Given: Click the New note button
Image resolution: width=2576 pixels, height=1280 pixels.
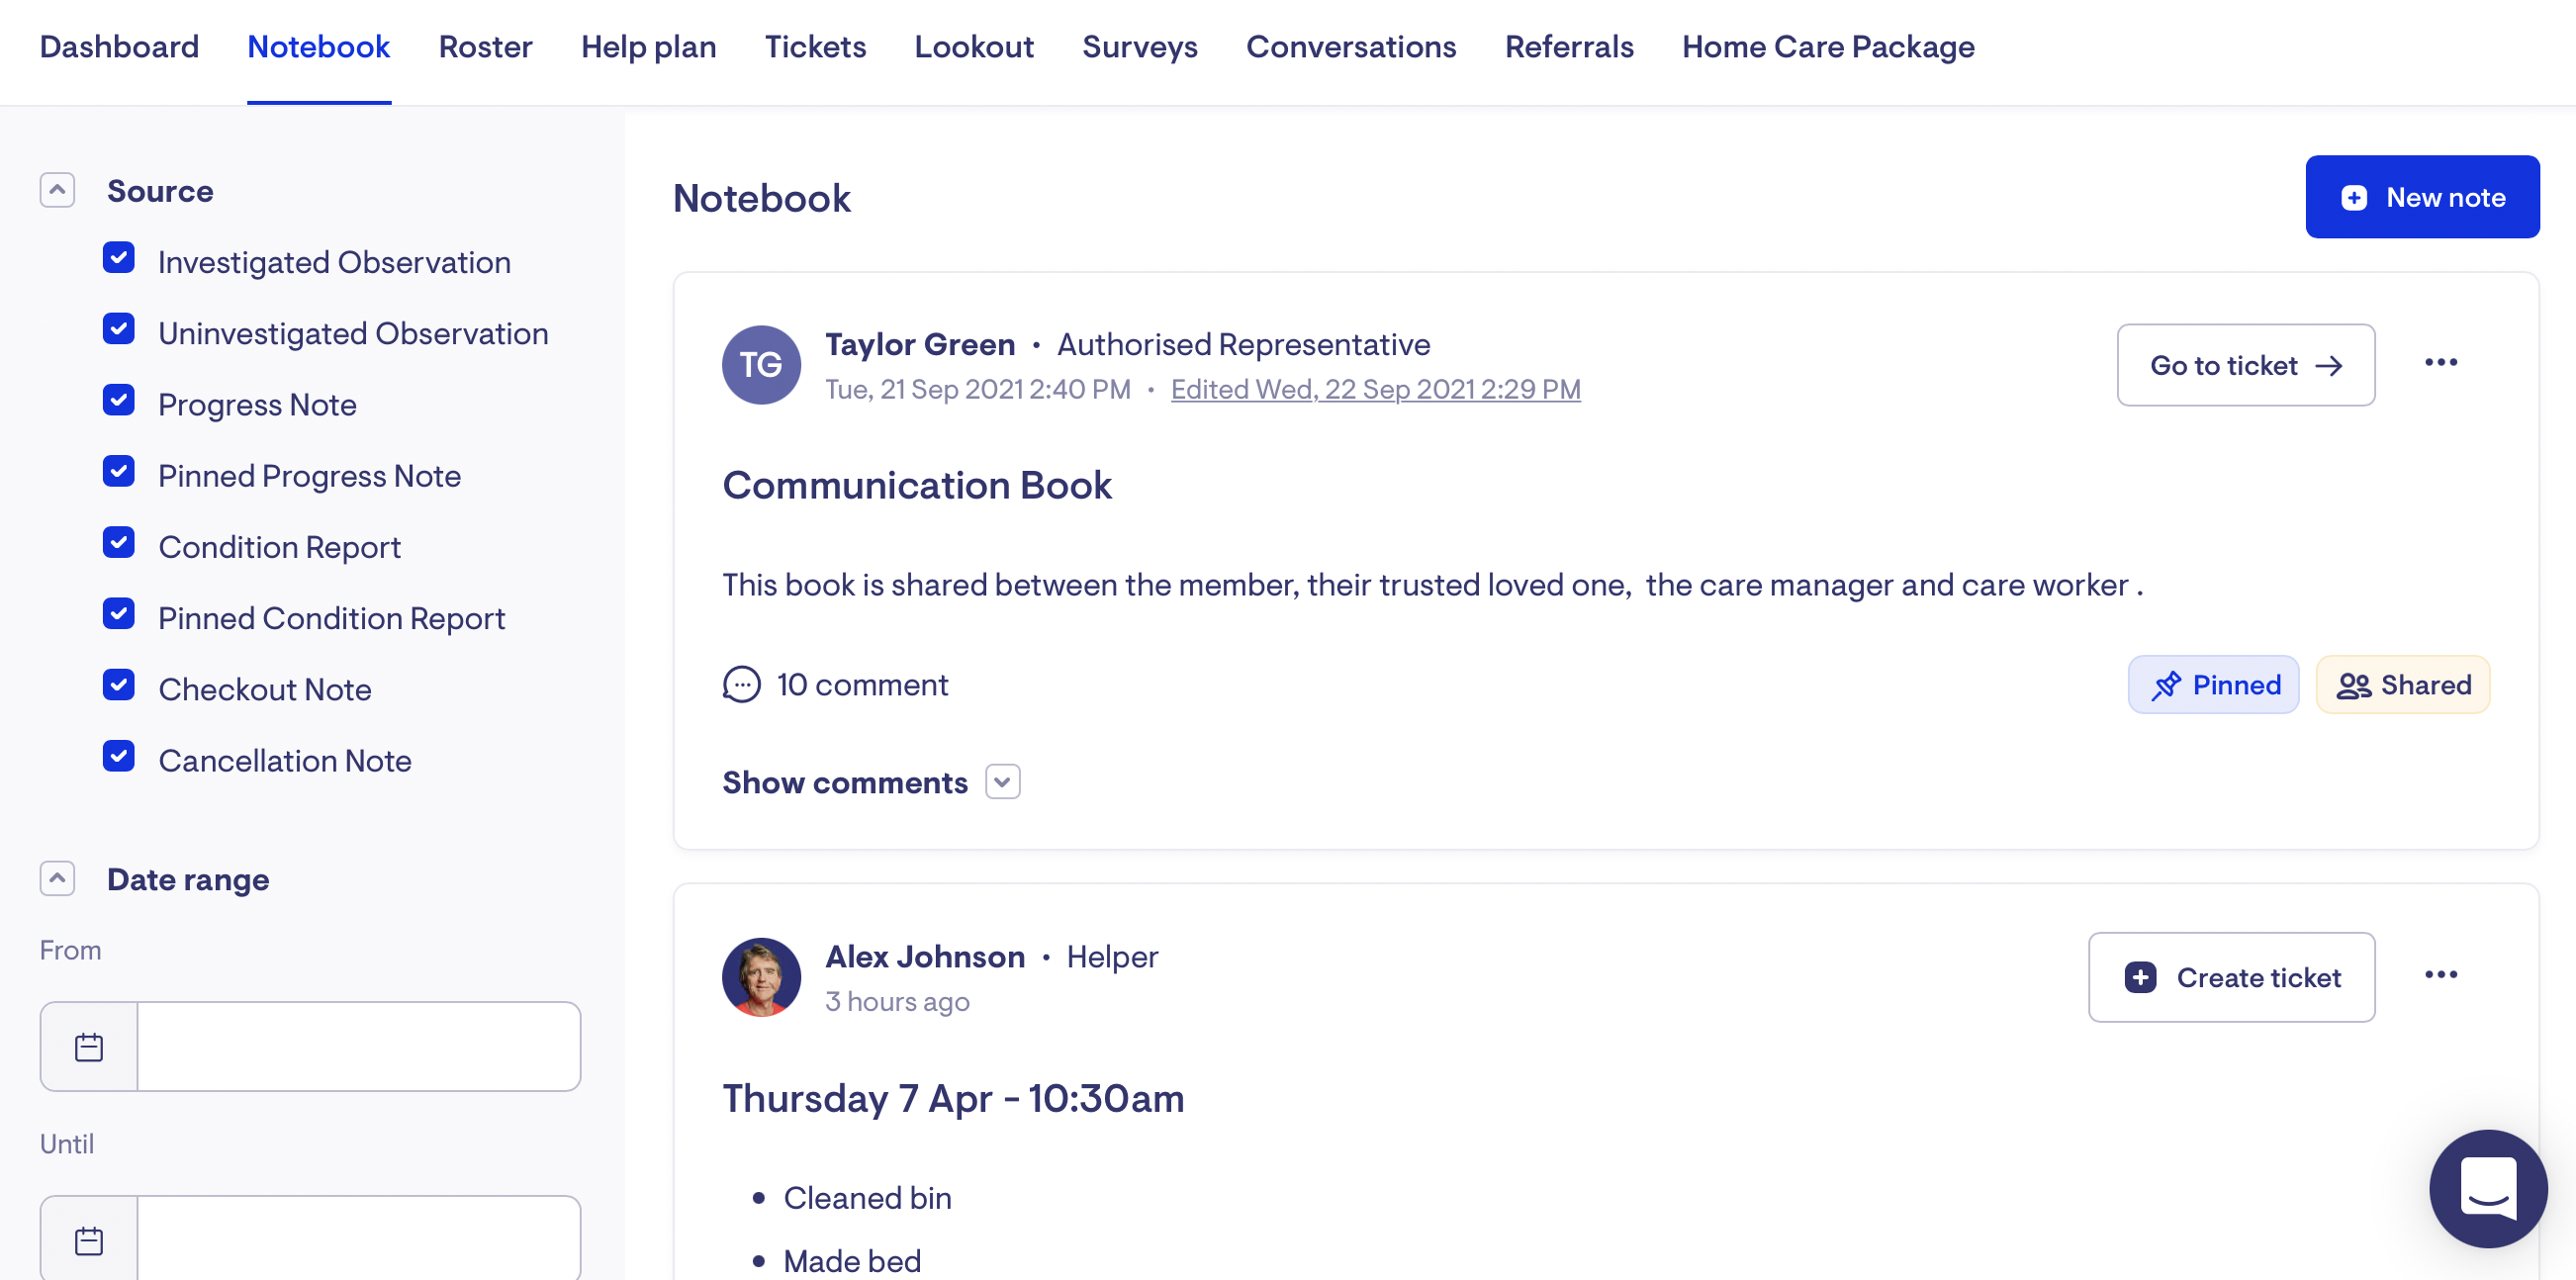Looking at the screenshot, I should (x=2421, y=197).
